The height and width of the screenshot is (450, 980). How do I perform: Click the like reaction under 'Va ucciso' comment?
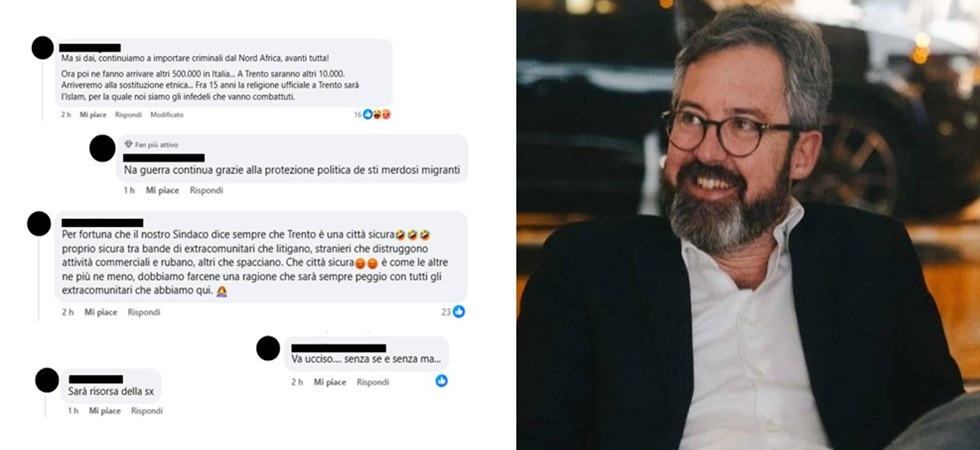tap(441, 381)
